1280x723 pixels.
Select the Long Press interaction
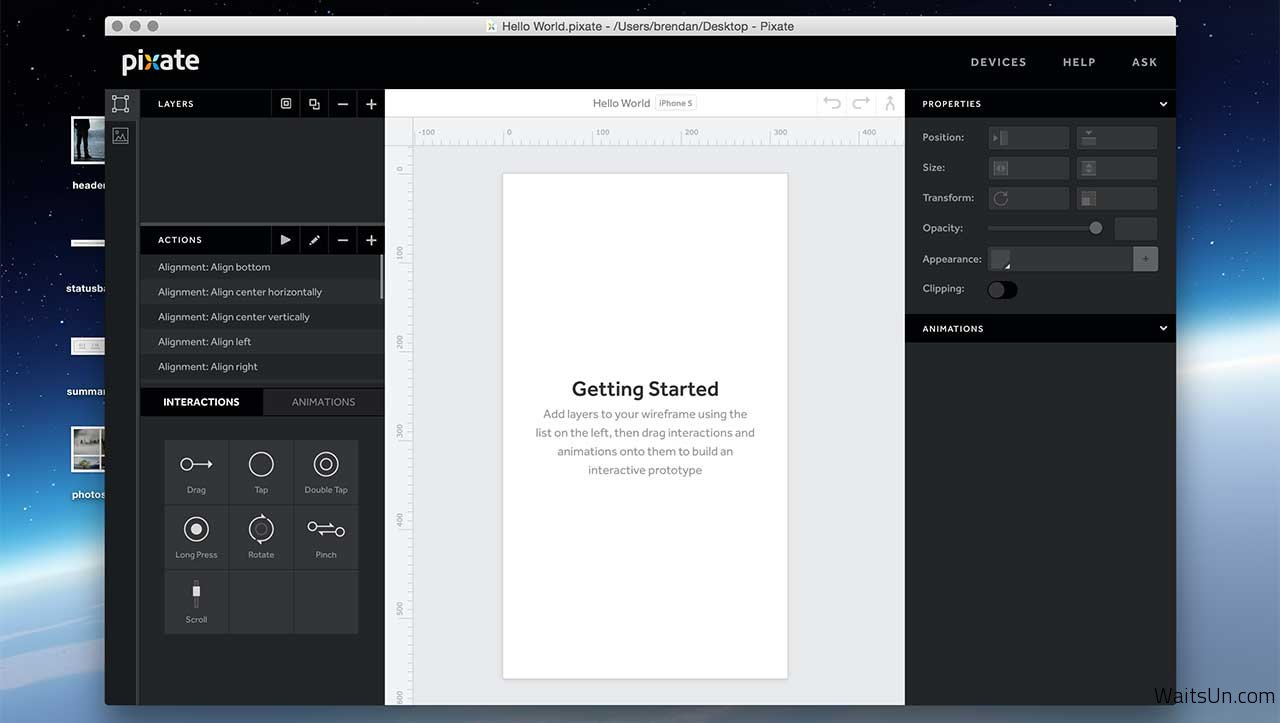(x=196, y=537)
